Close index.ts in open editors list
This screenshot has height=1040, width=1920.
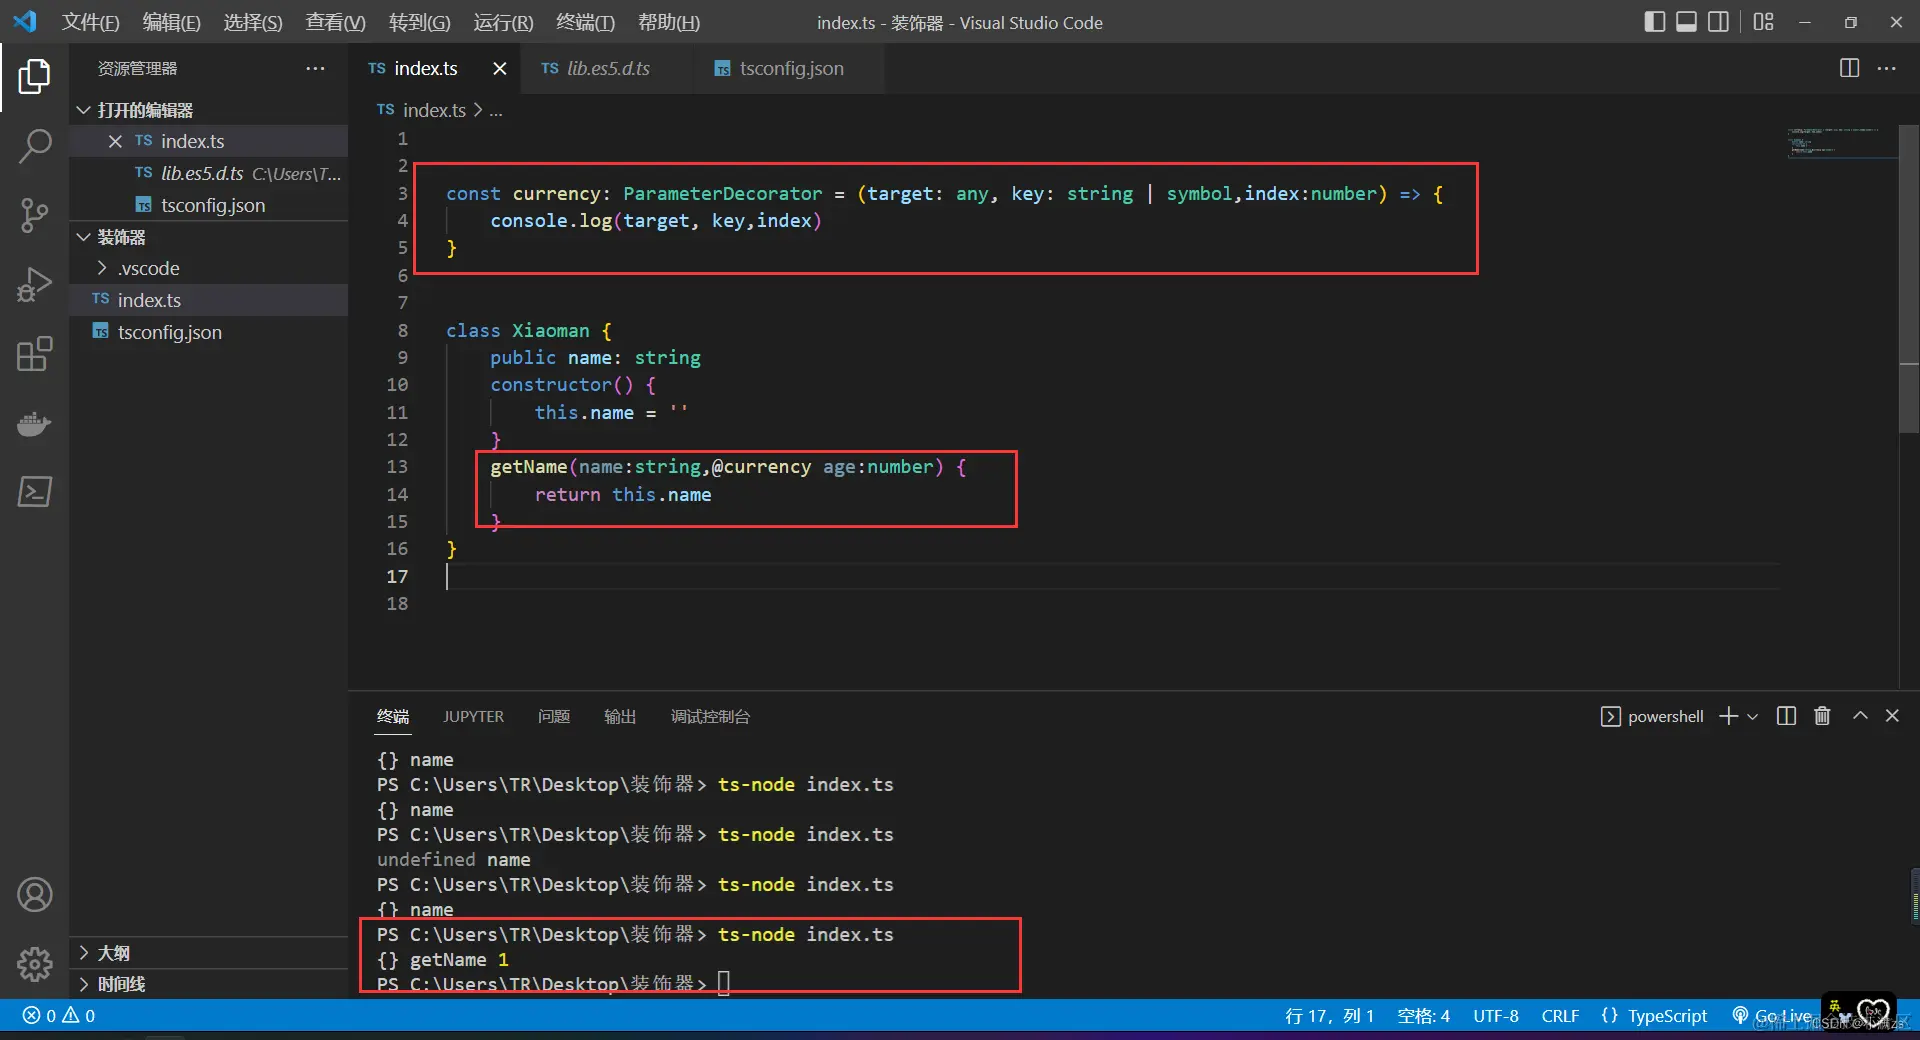(115, 141)
